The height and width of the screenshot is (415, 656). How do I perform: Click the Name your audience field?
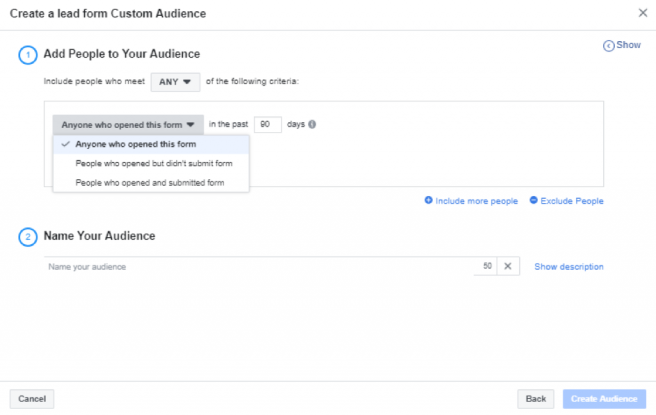pyautogui.click(x=259, y=266)
